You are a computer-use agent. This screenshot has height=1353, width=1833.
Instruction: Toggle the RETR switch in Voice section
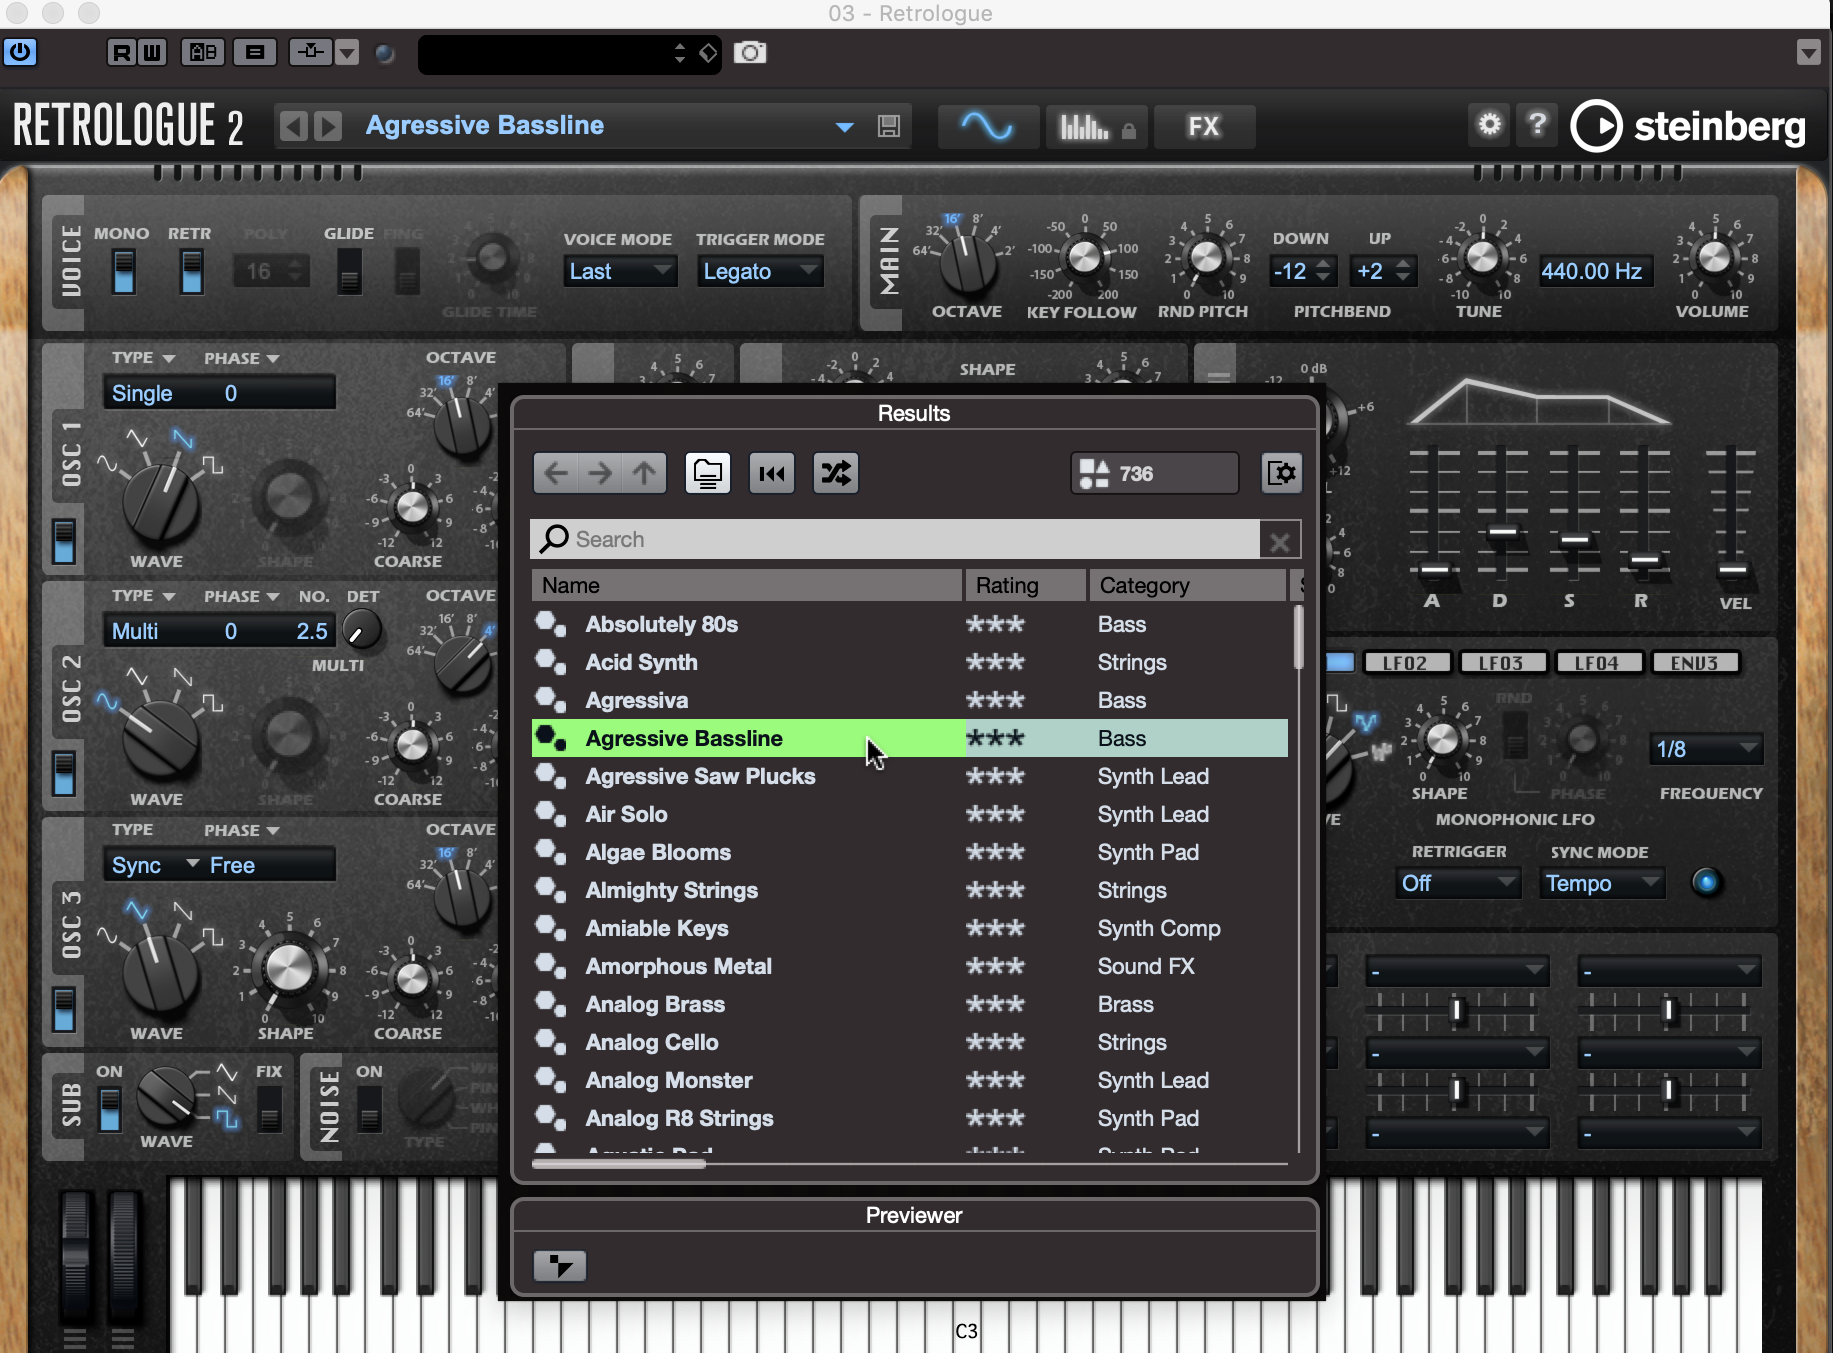pos(191,272)
